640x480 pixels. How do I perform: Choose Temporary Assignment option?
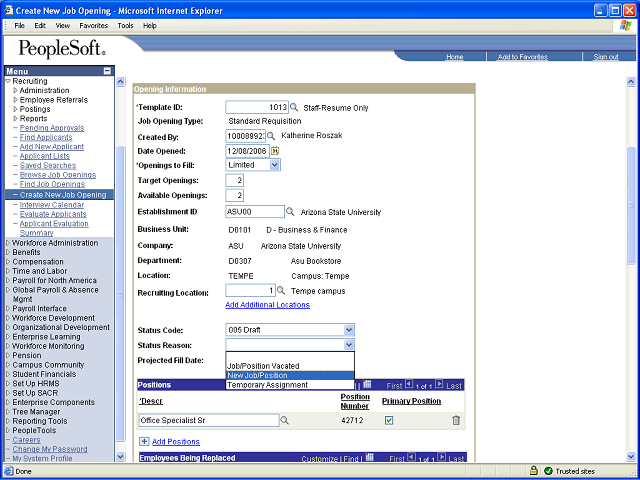pos(290,385)
